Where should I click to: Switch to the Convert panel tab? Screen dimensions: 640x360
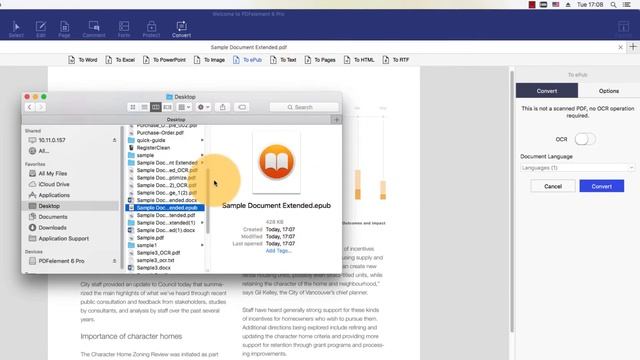547,91
